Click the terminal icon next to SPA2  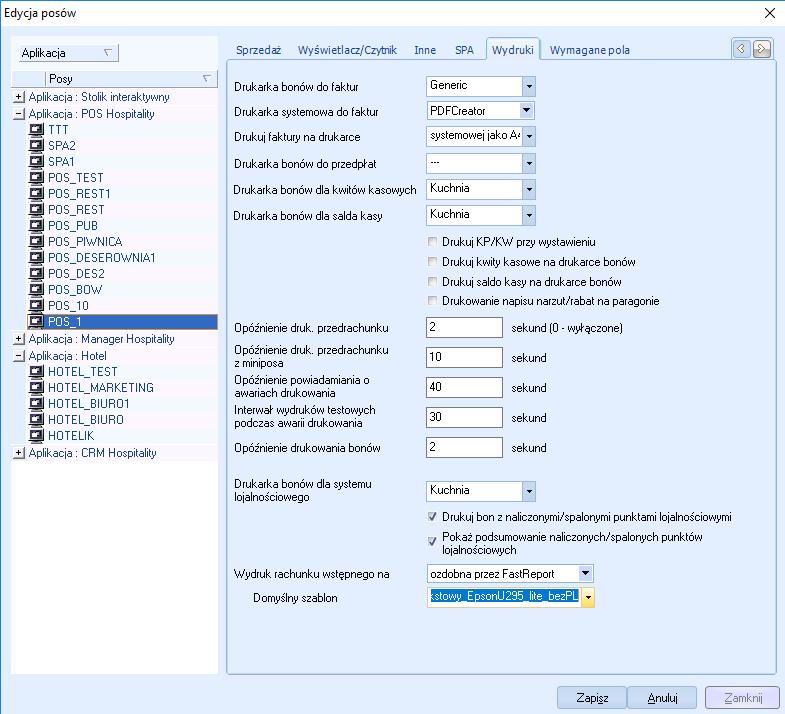pos(36,146)
